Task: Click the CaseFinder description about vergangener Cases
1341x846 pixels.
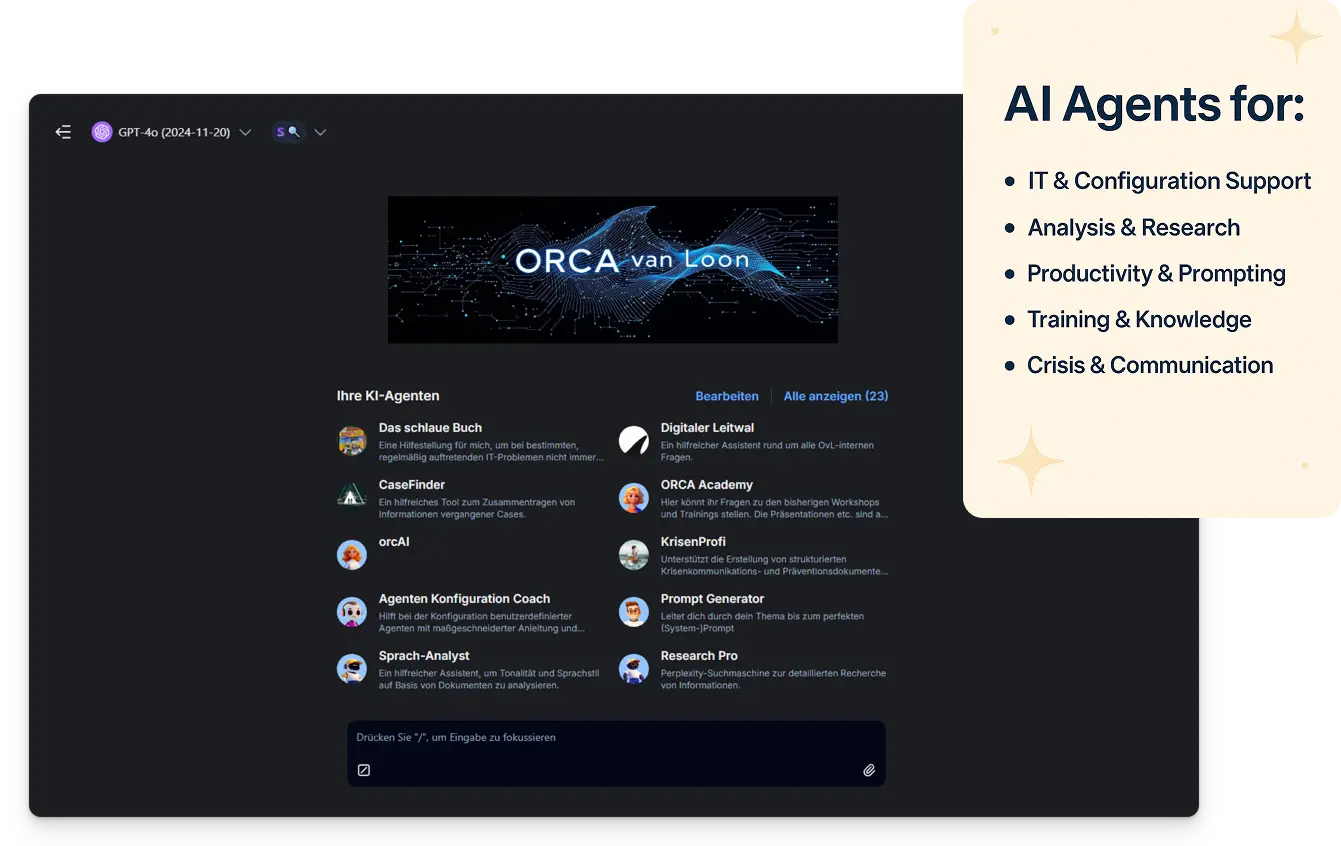Action: pos(477,508)
